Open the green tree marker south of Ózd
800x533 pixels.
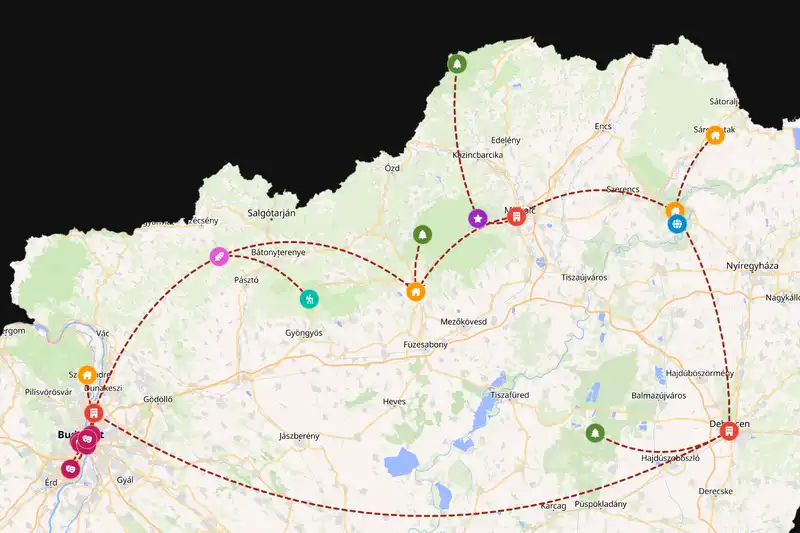point(422,235)
